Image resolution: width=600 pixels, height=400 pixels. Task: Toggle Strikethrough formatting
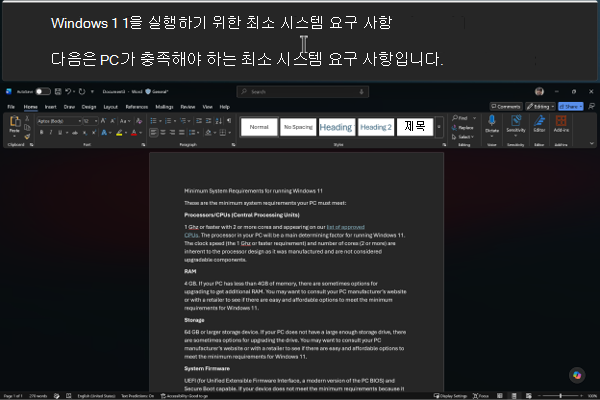coord(75,133)
